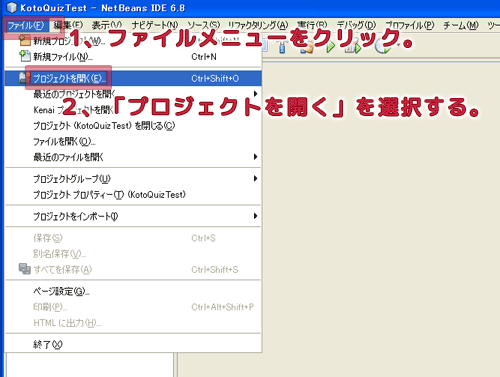Screen dimensions: 500x377
Task: Open the 実行(R) menu
Action: click(312, 25)
